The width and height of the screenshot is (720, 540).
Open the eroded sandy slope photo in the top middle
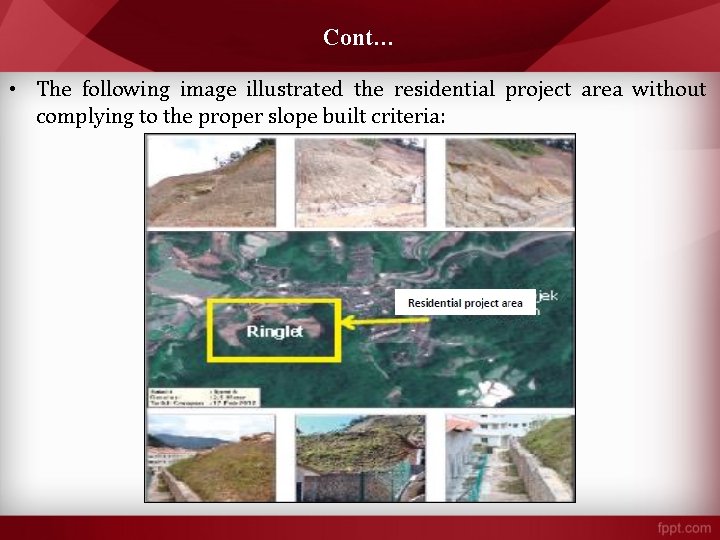360,182
